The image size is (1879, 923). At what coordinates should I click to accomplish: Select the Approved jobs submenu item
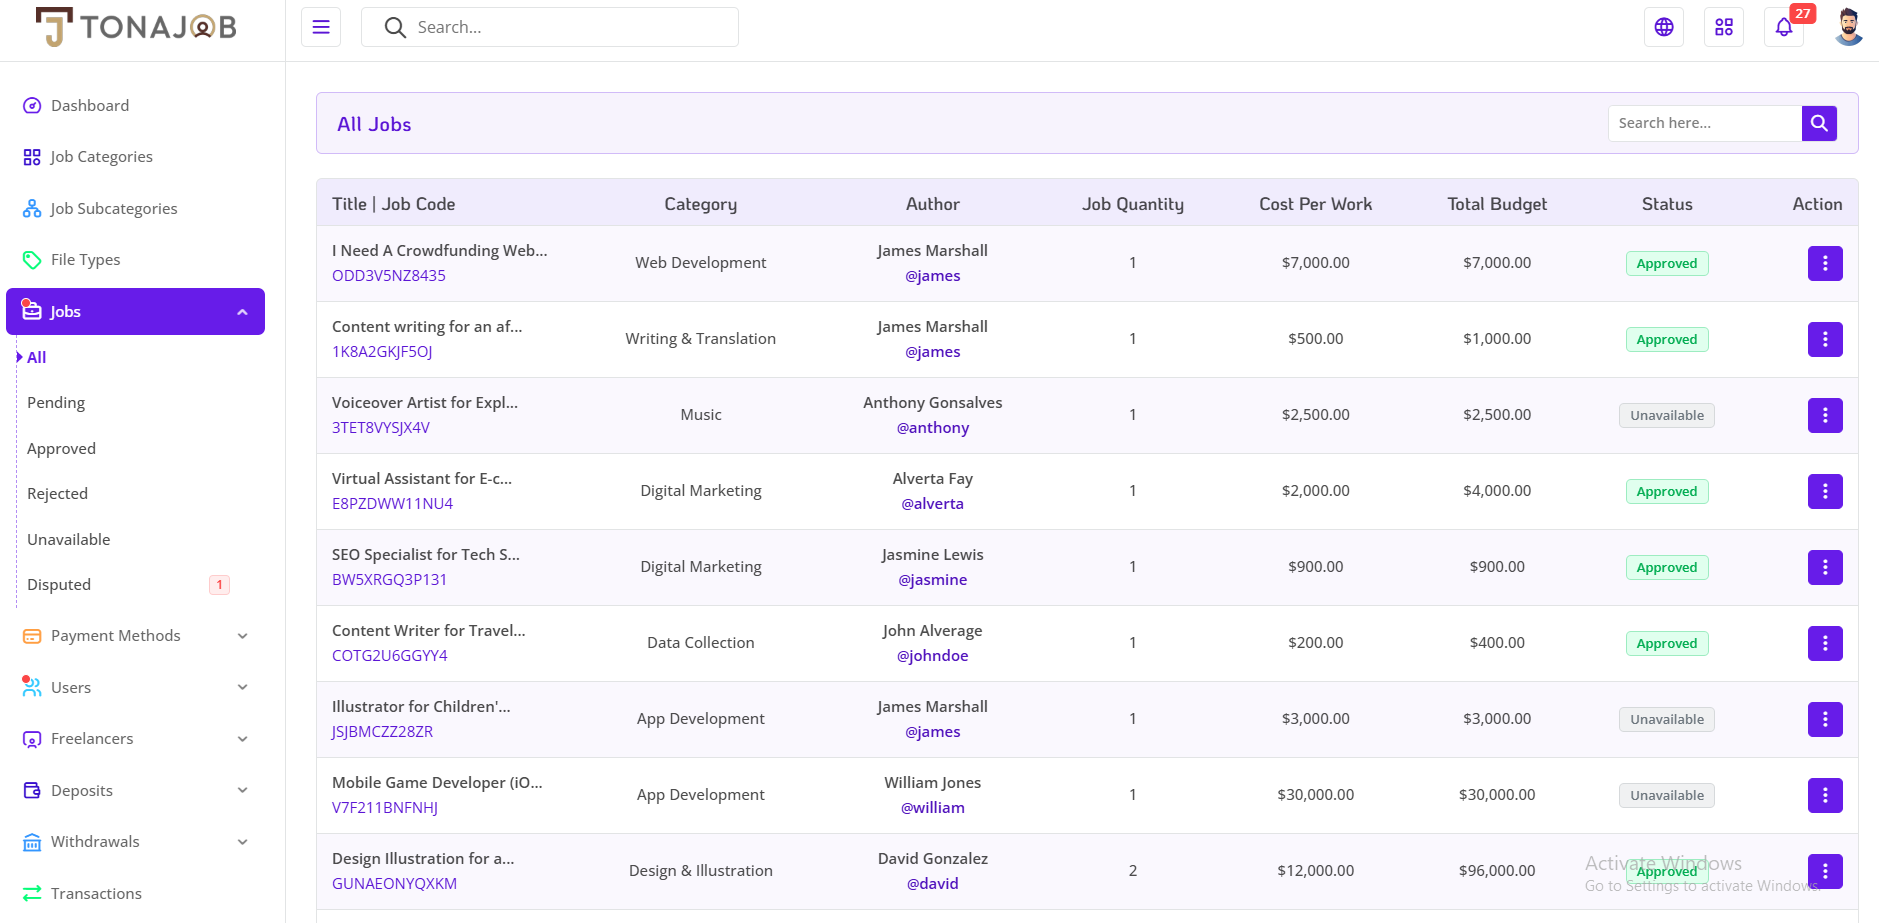click(61, 449)
